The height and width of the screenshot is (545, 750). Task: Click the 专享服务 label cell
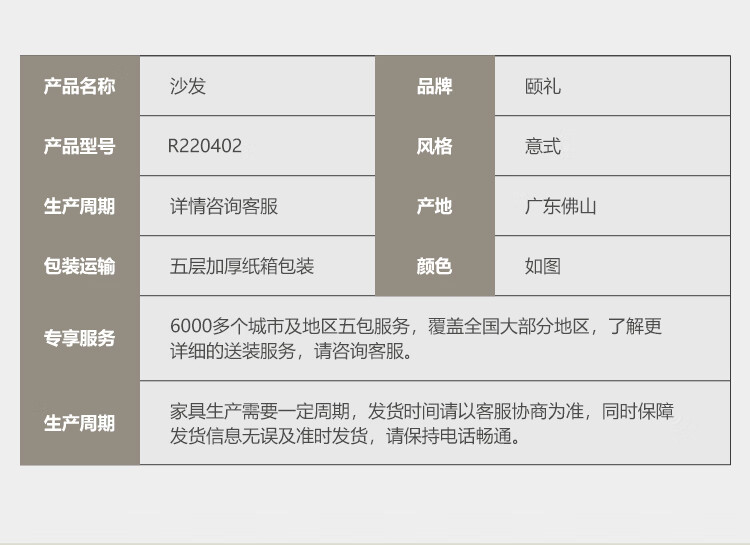79,338
